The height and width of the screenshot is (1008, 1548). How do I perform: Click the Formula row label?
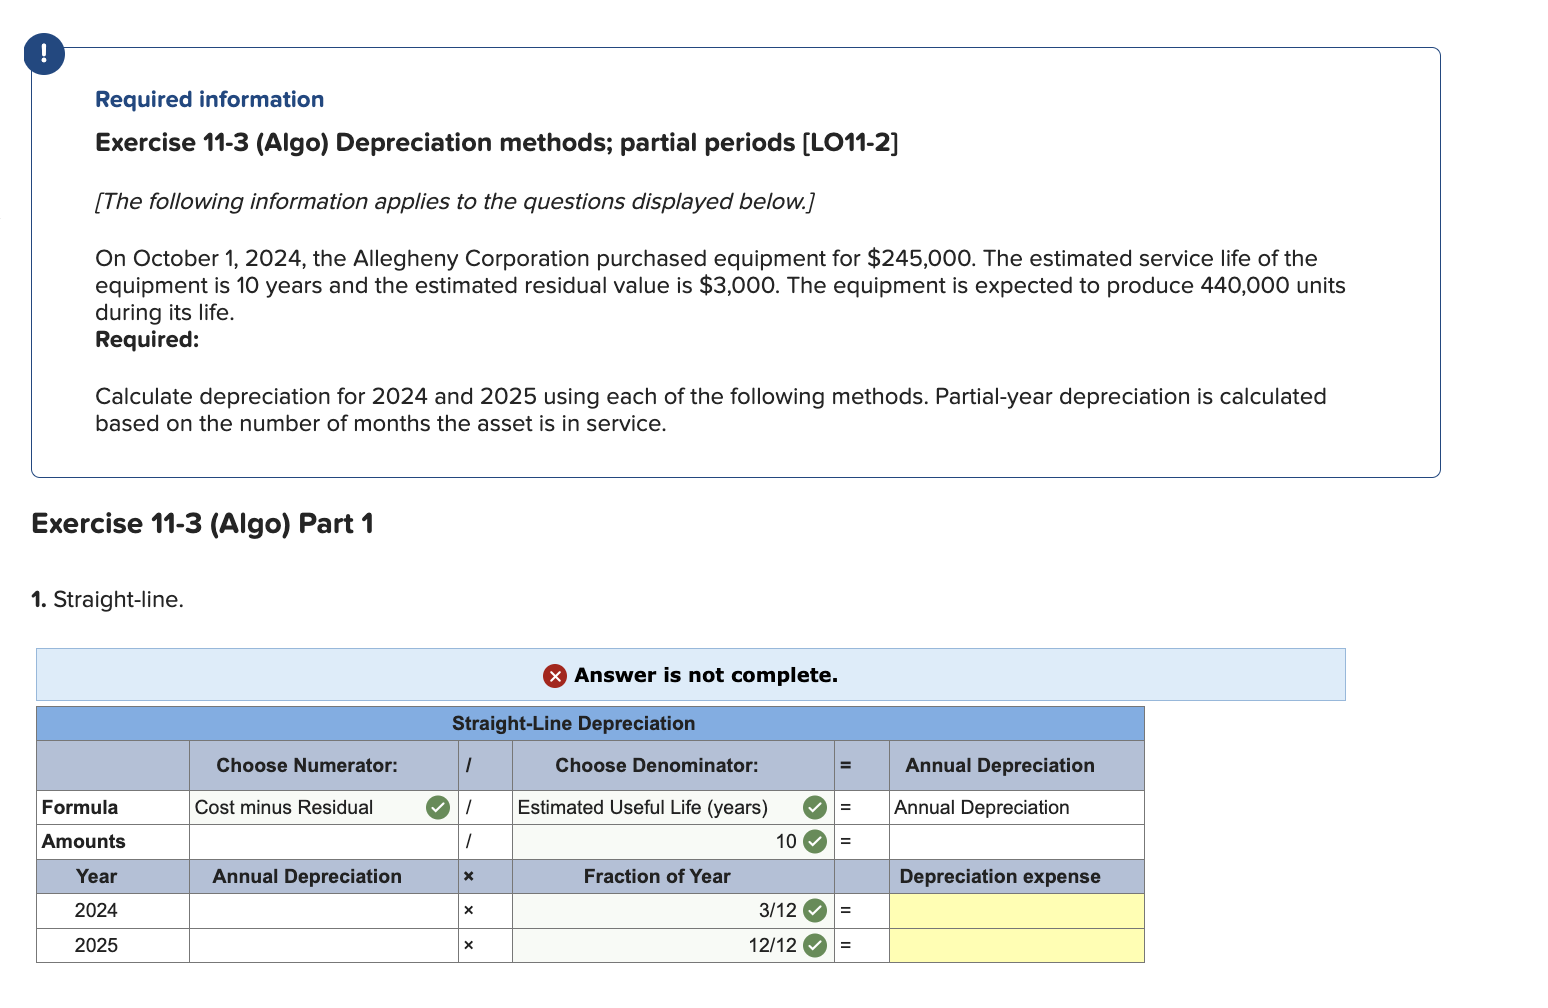pyautogui.click(x=80, y=807)
